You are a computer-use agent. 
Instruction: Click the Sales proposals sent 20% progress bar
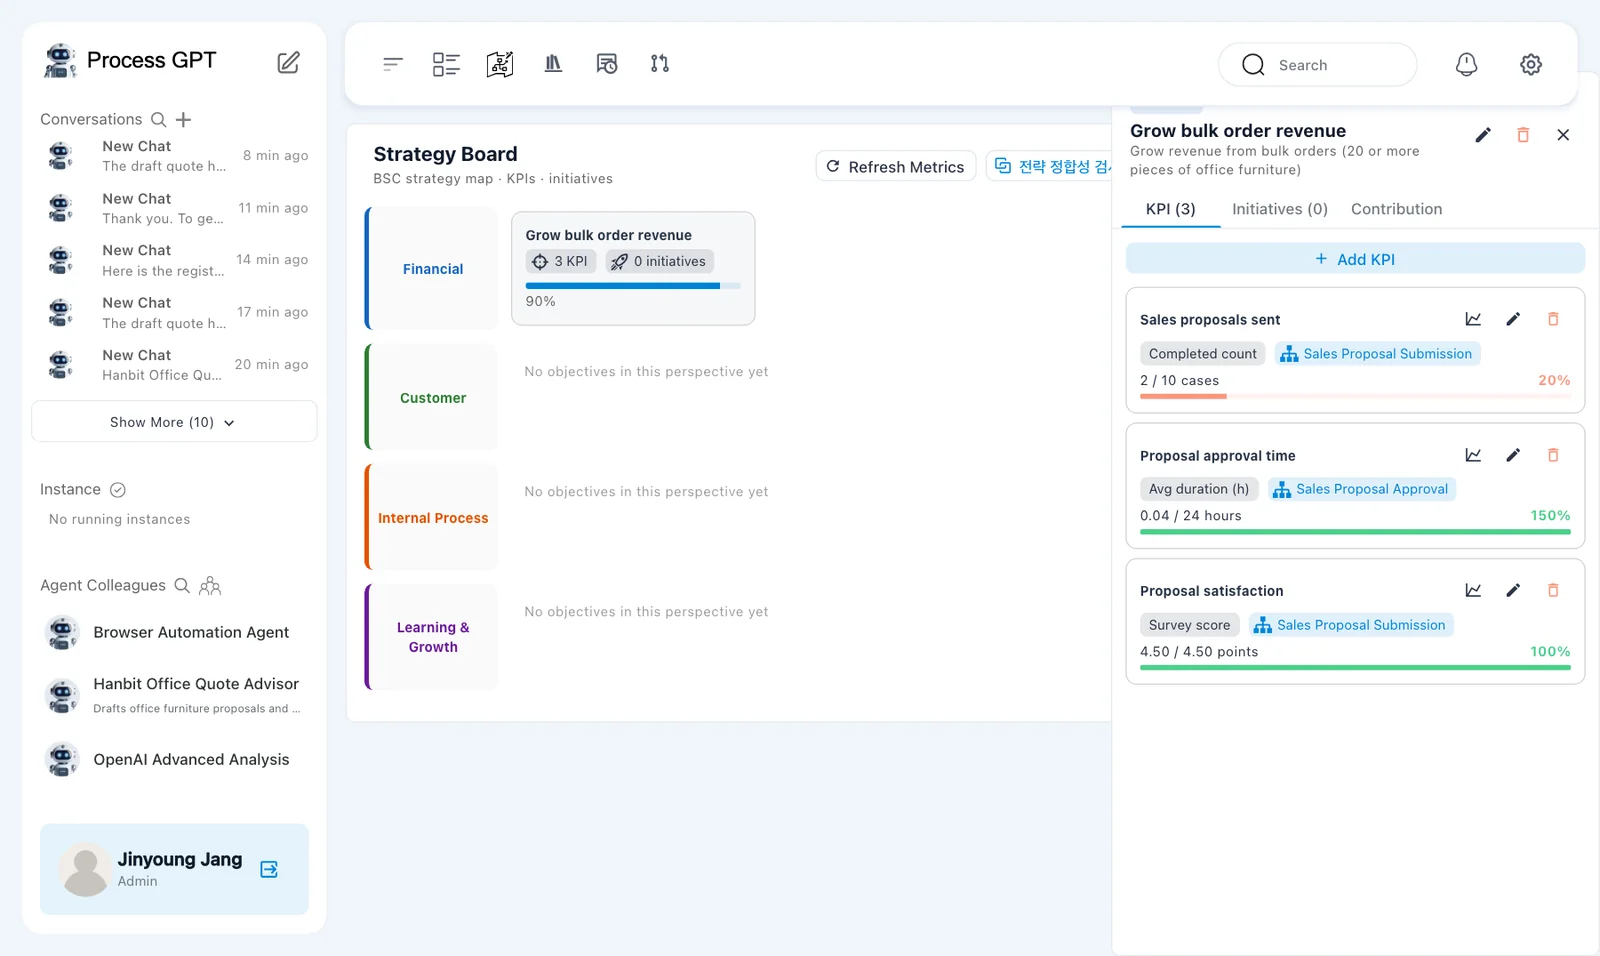coord(1355,397)
